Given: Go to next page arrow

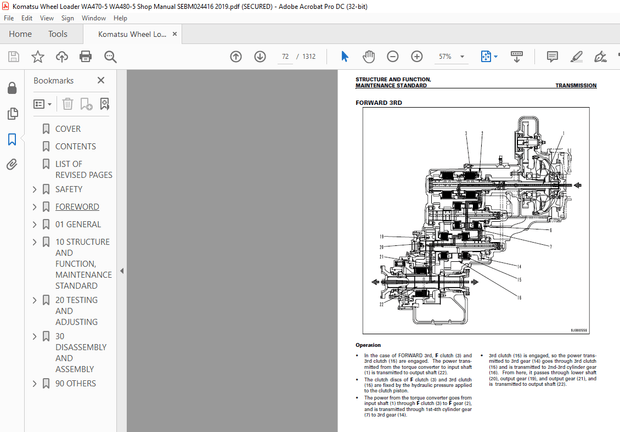Looking at the screenshot, I should [260, 57].
